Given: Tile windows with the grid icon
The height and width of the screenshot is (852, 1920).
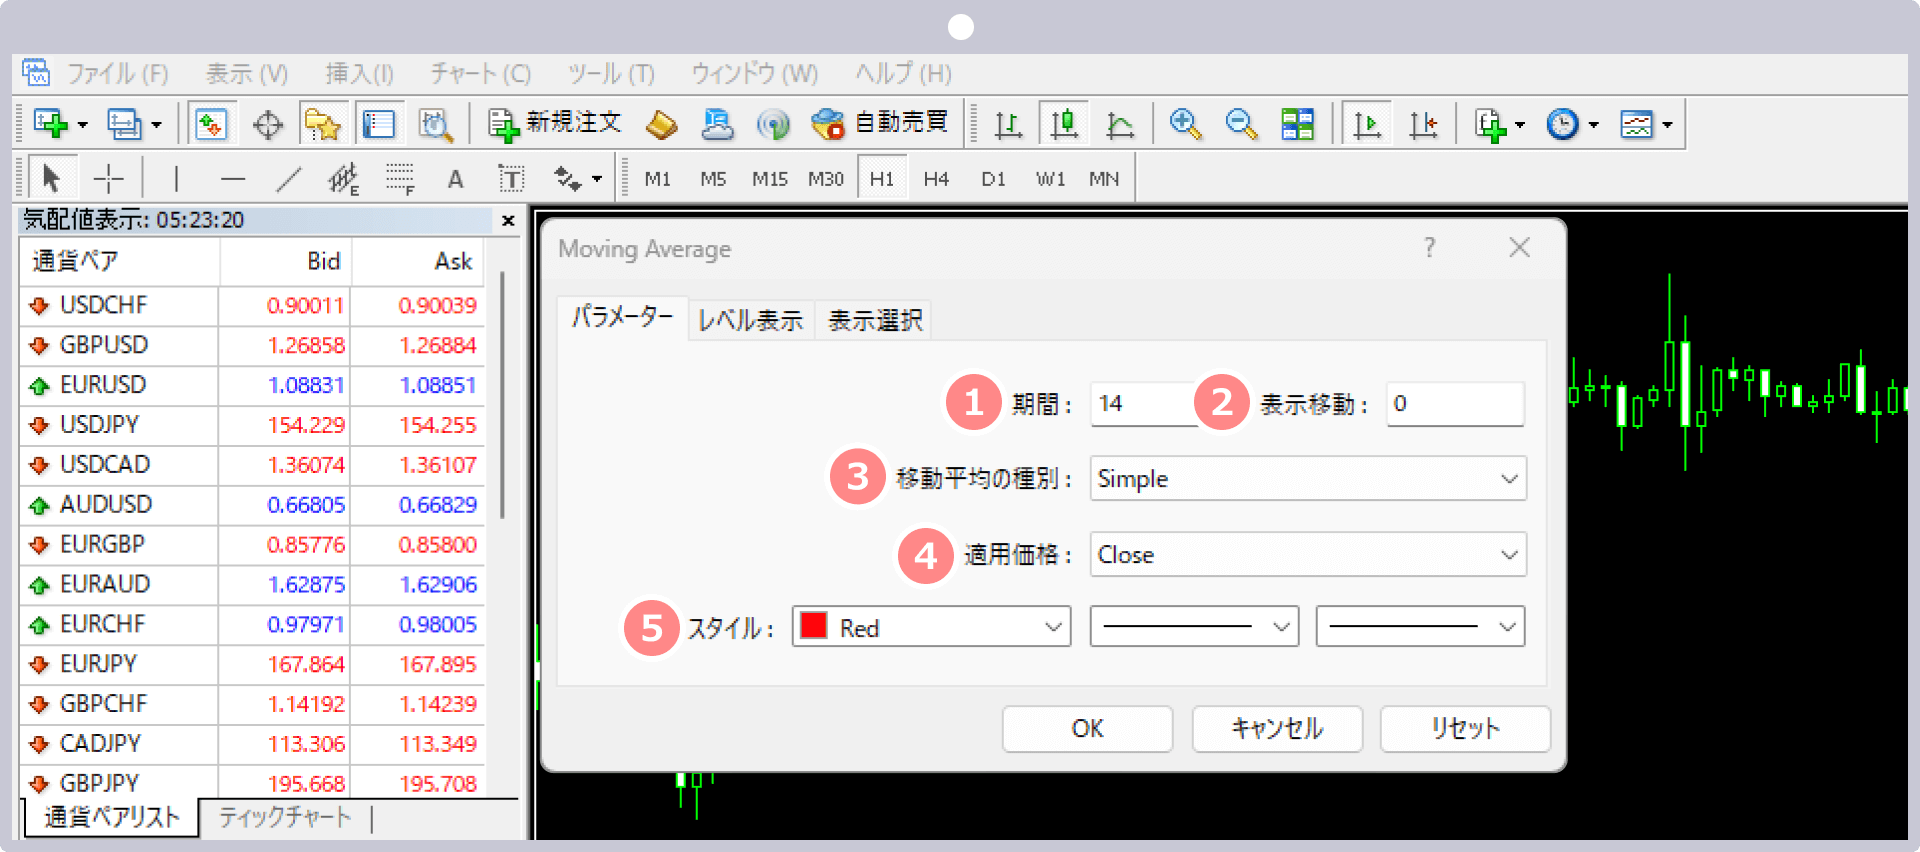Looking at the screenshot, I should [x=1298, y=124].
